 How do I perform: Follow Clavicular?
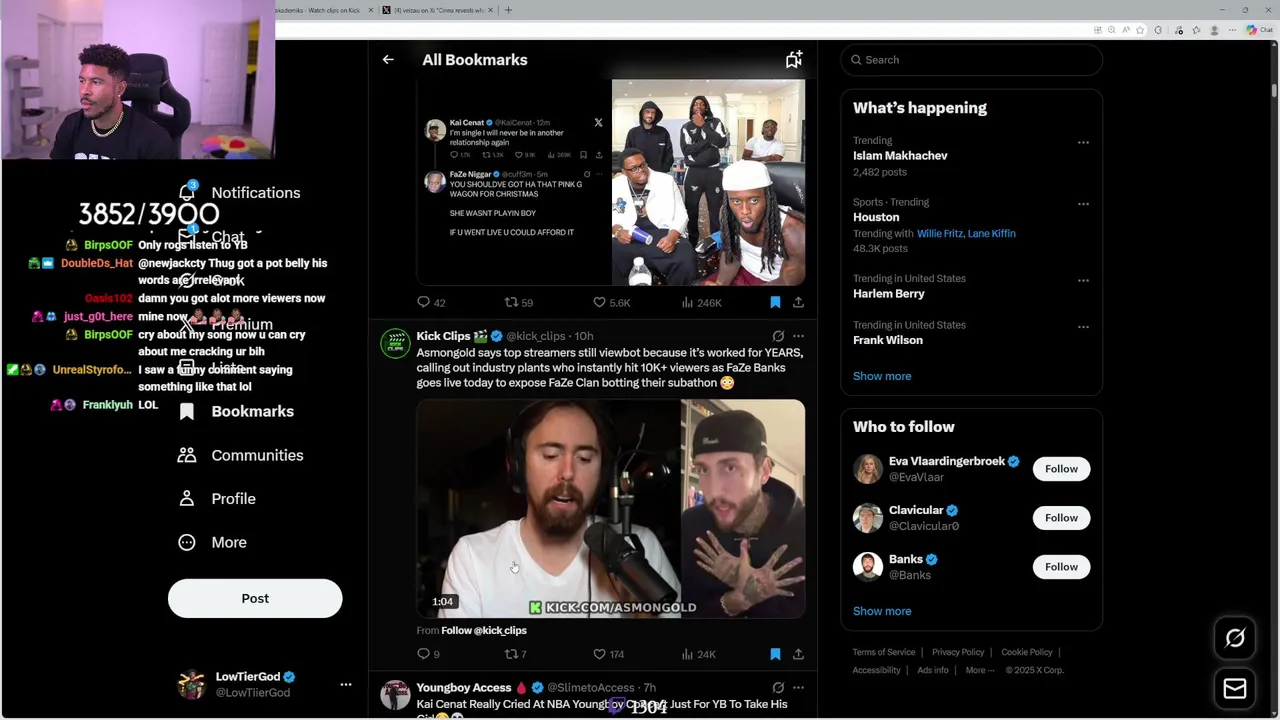point(1061,518)
